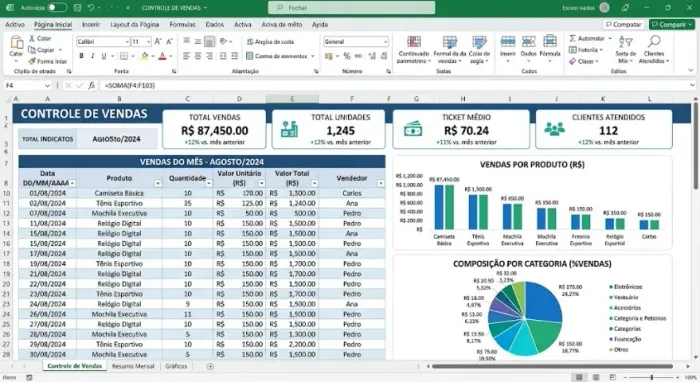
Task: Open the General number format dropdown
Action: (x=385, y=42)
